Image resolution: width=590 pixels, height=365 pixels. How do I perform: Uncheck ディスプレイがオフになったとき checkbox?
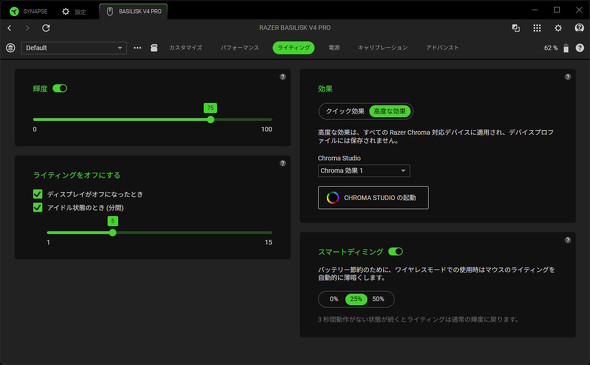(x=38, y=194)
